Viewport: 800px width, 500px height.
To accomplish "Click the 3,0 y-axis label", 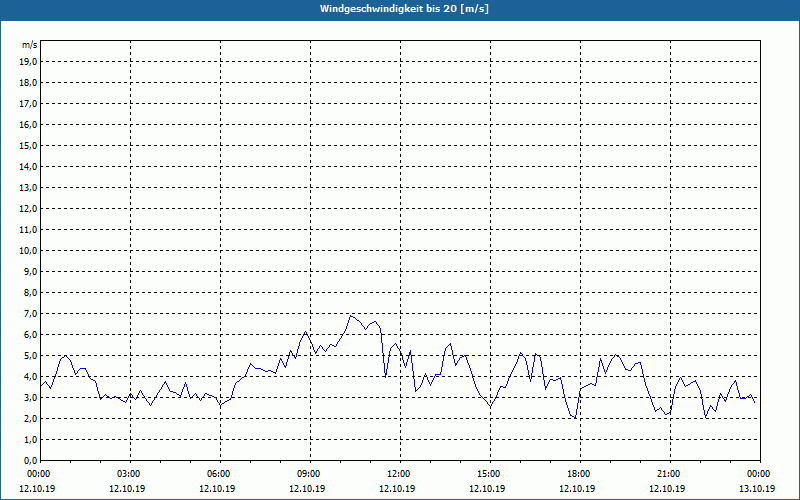I will point(30,397).
